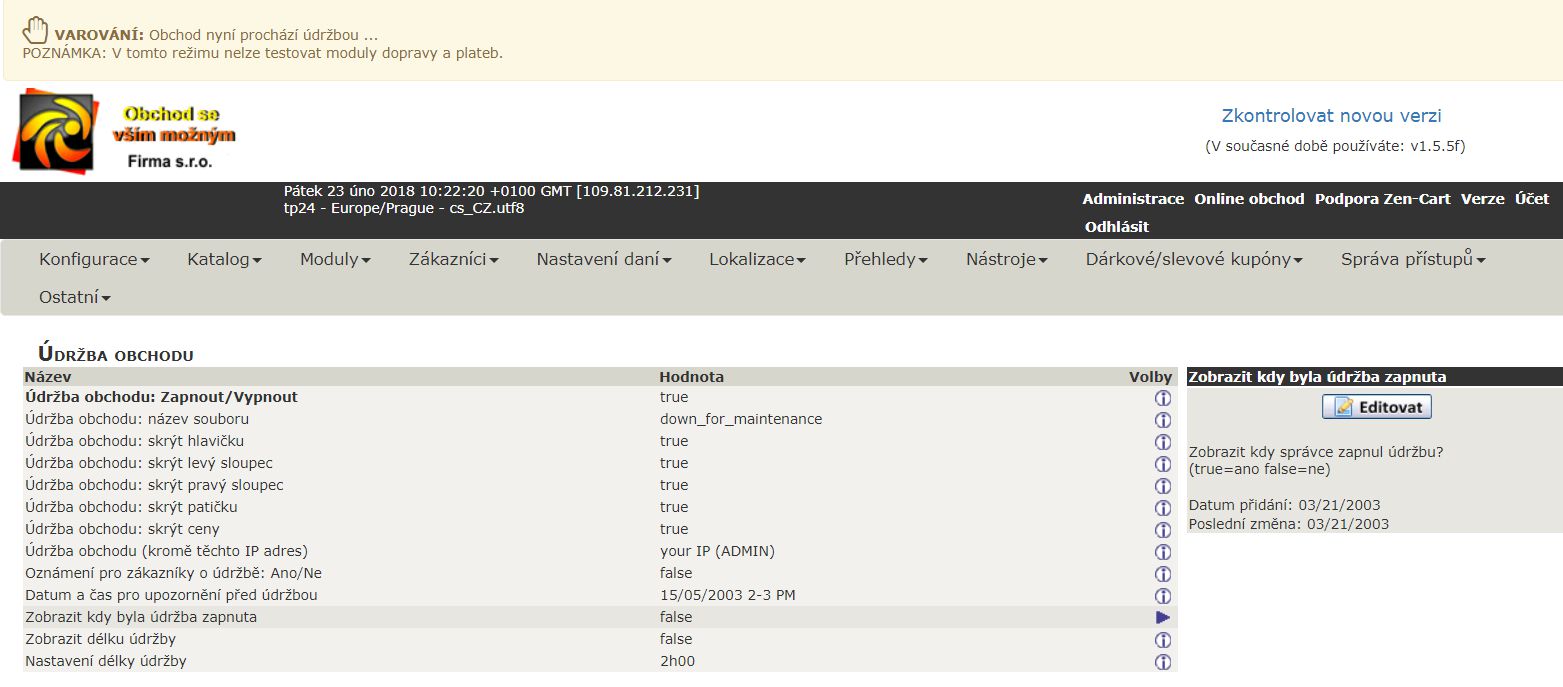
Task: Click info icon for 'Údržba obchodu: Zapnout/Vypnout' row
Action: click(1162, 398)
